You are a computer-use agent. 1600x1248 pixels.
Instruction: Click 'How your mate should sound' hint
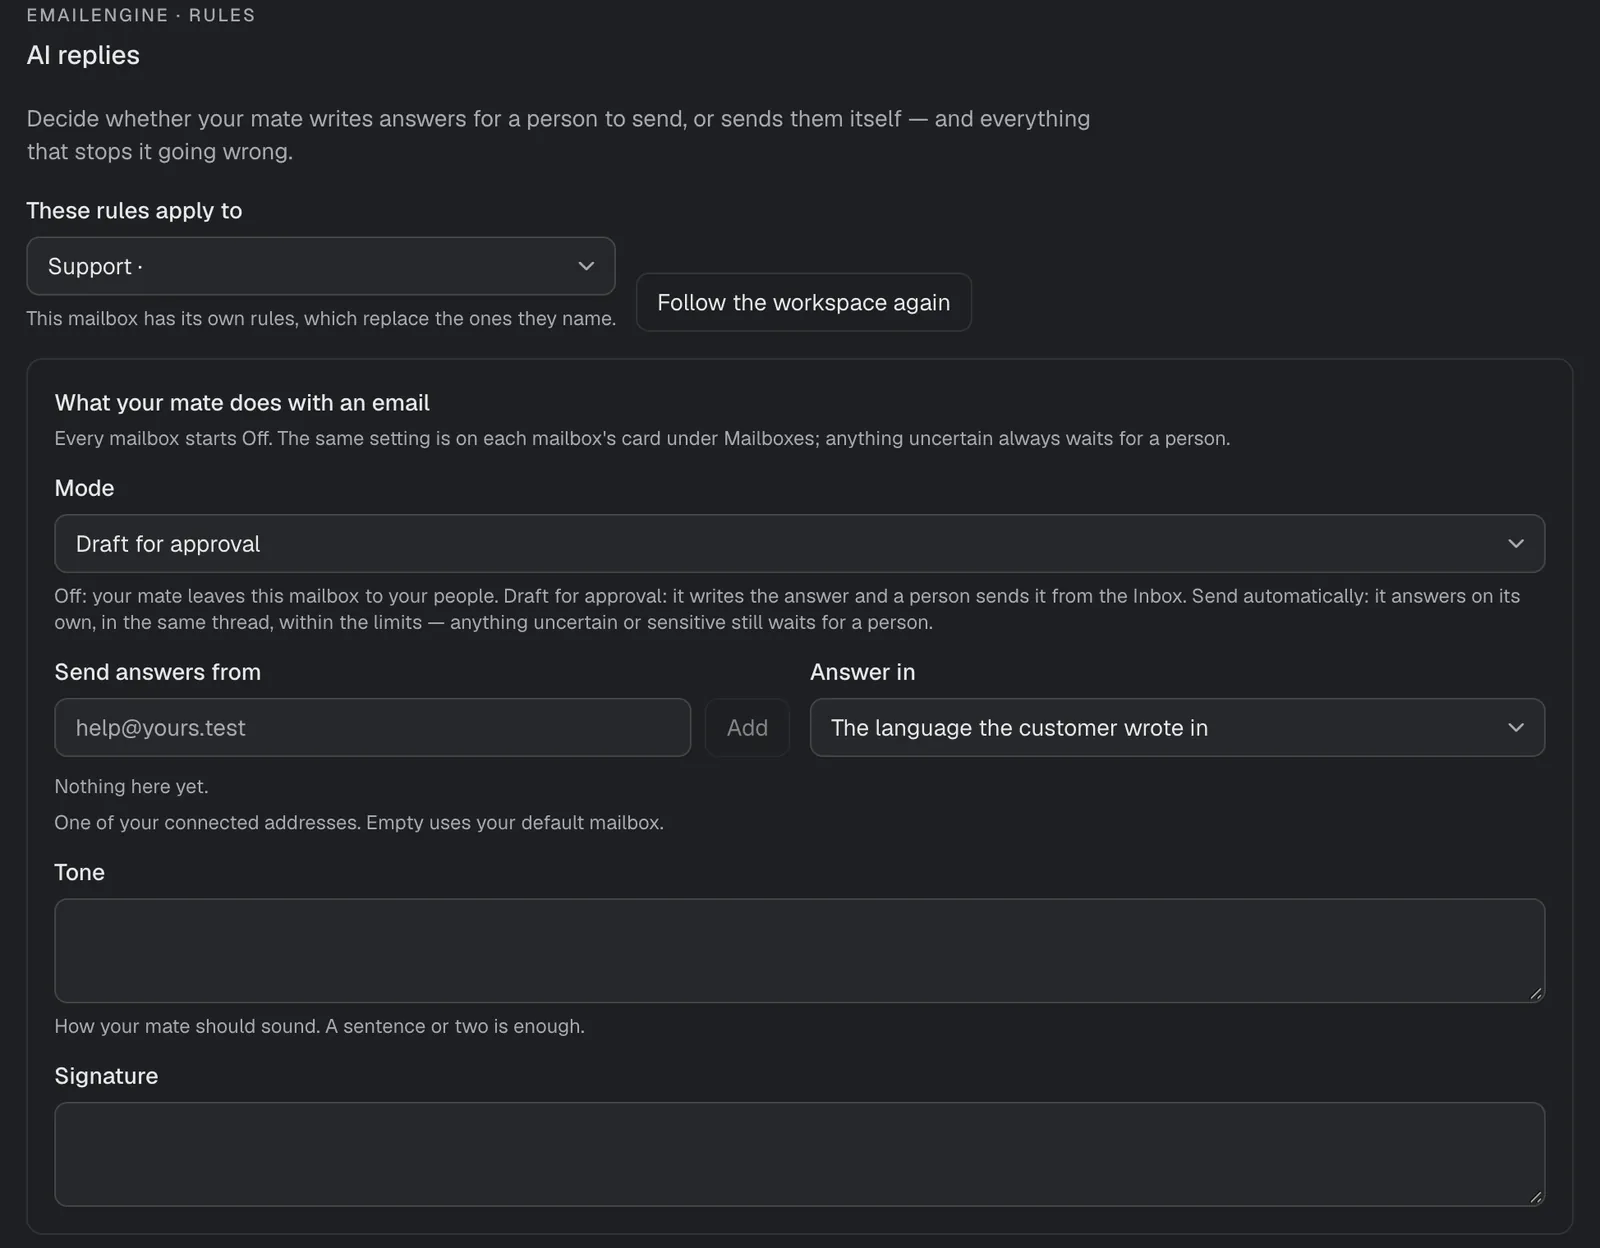point(320,1026)
